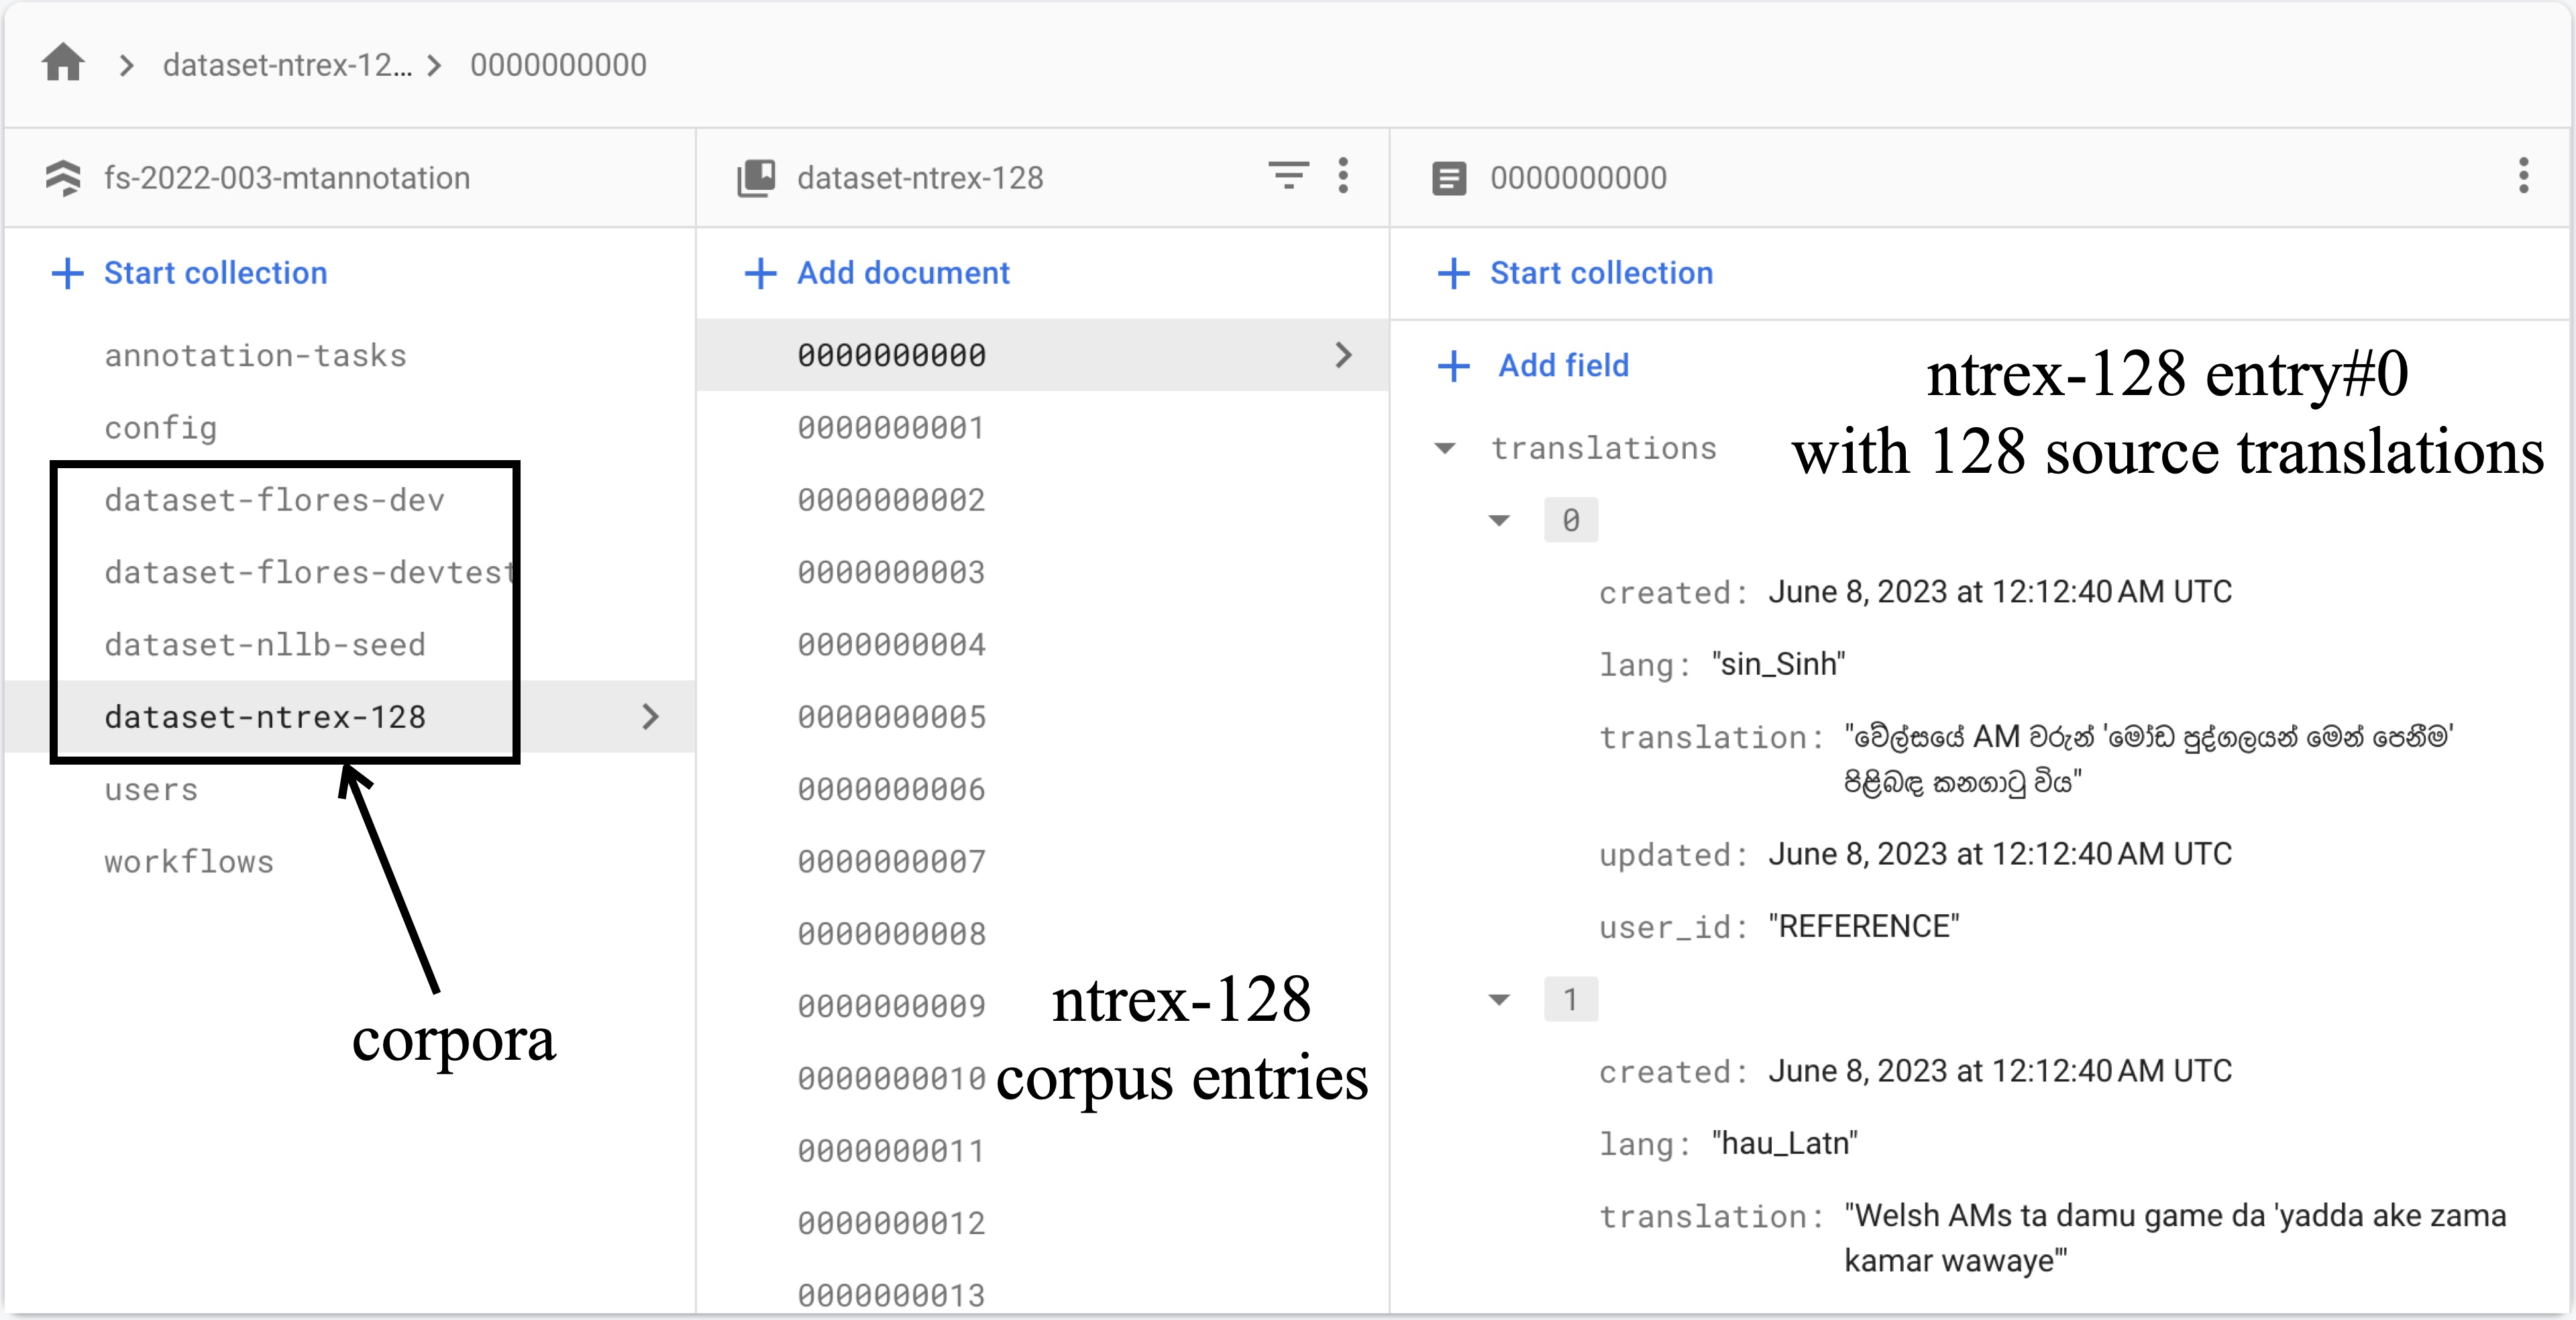Click chevron arrow on document 0000000000 row
2576x1320 pixels.
[x=1343, y=355]
